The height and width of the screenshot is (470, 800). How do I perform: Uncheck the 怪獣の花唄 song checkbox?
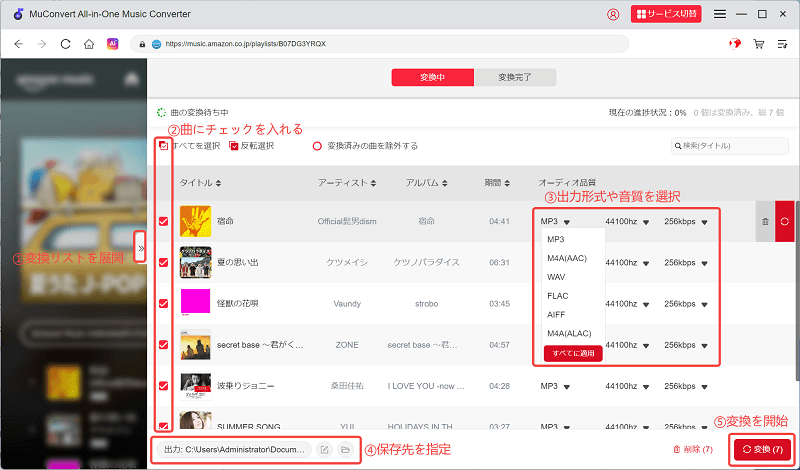point(163,304)
